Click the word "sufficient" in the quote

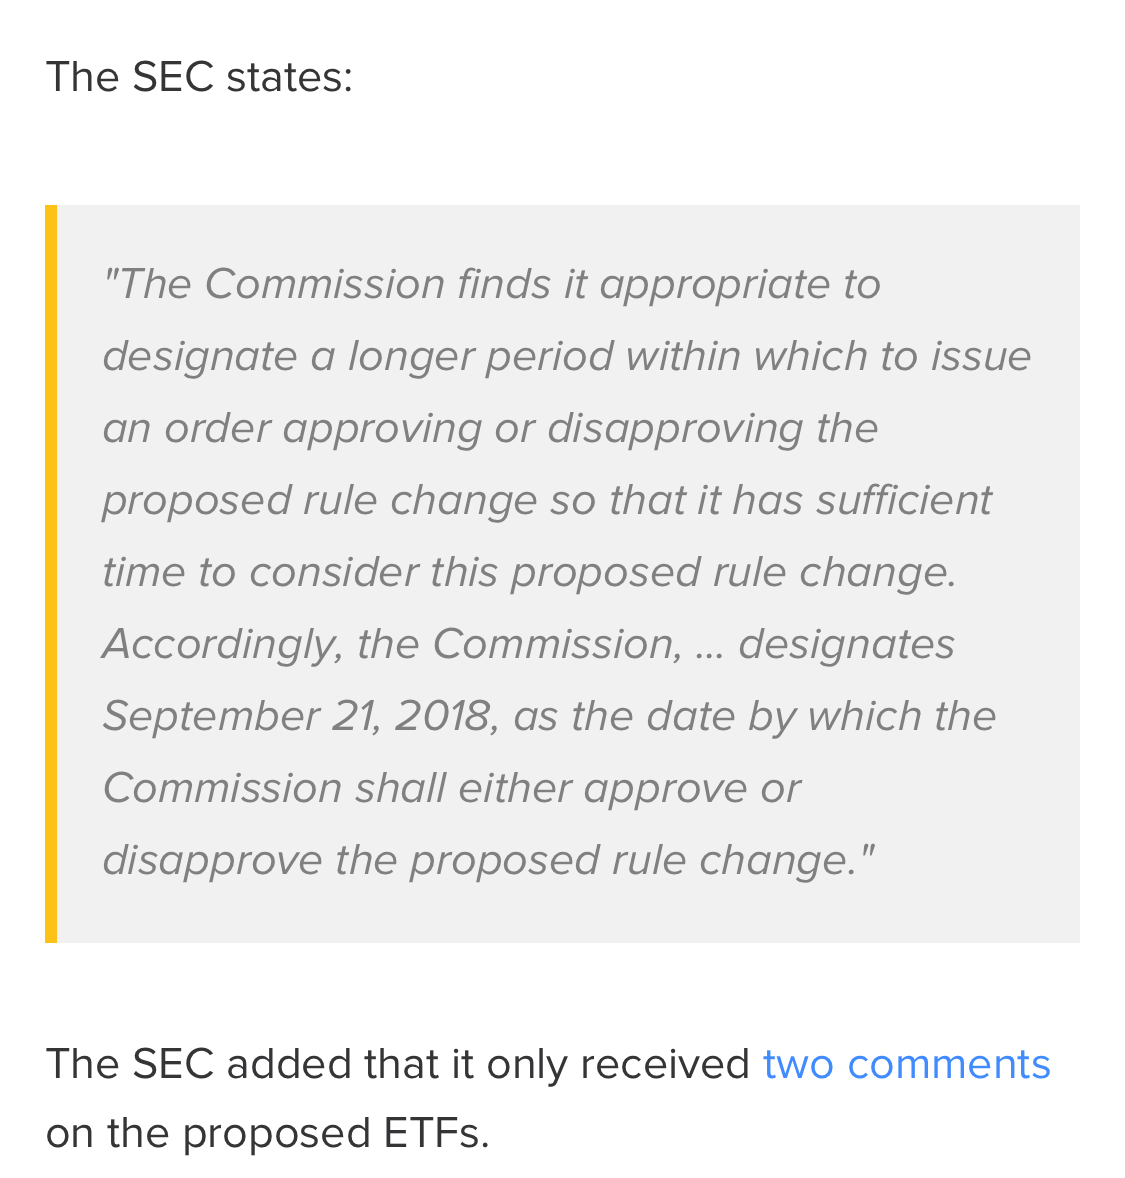(x=903, y=500)
